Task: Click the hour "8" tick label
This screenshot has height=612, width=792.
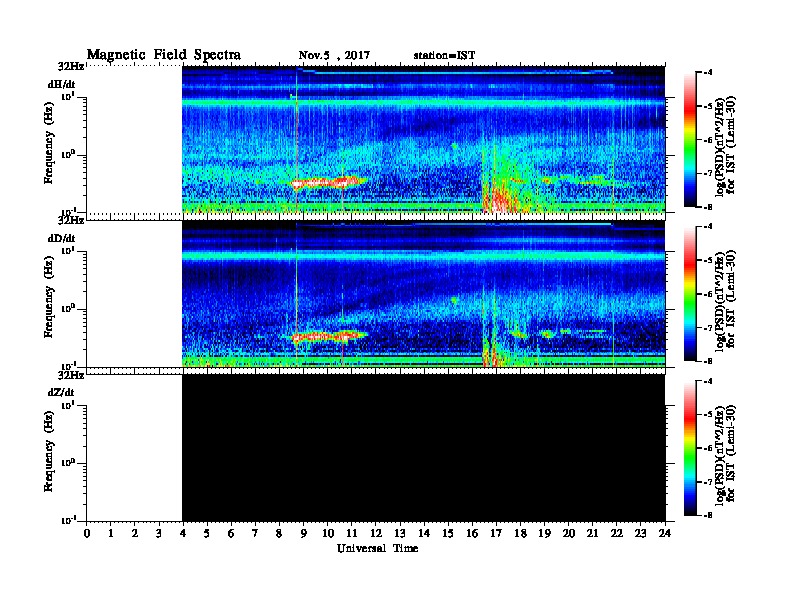Action: tap(279, 533)
